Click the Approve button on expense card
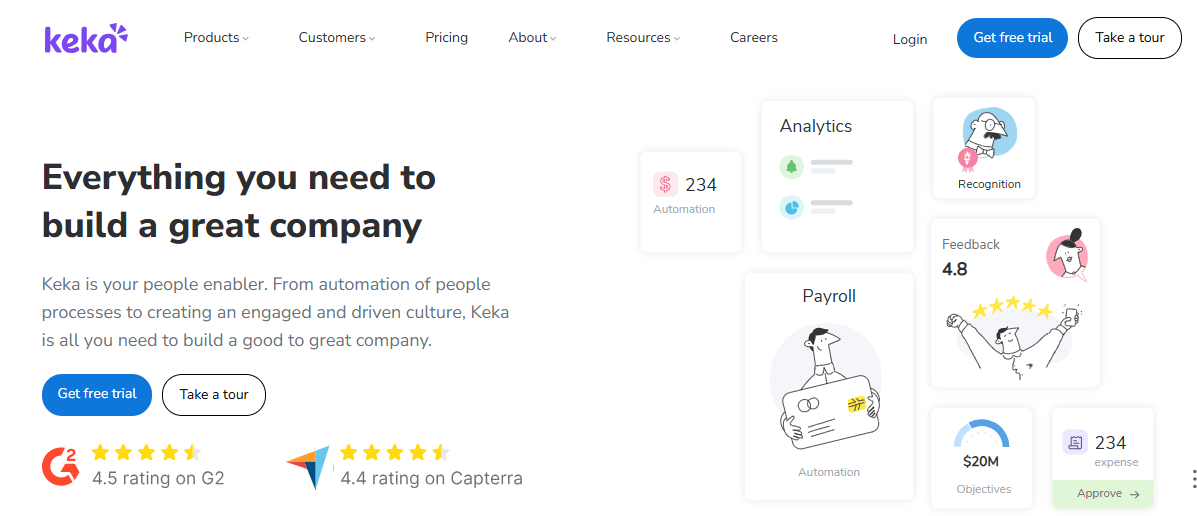The height and width of the screenshot is (516, 1197). tap(1102, 494)
